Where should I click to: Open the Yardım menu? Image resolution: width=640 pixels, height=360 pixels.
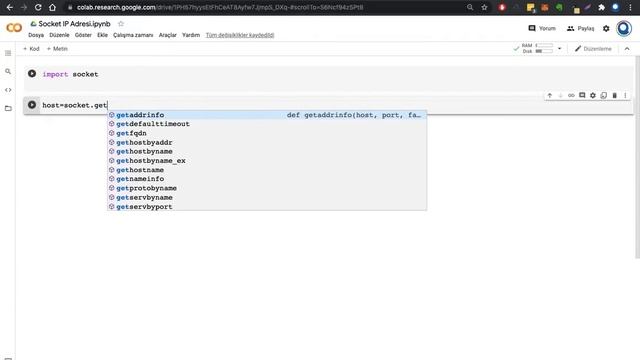click(x=191, y=35)
